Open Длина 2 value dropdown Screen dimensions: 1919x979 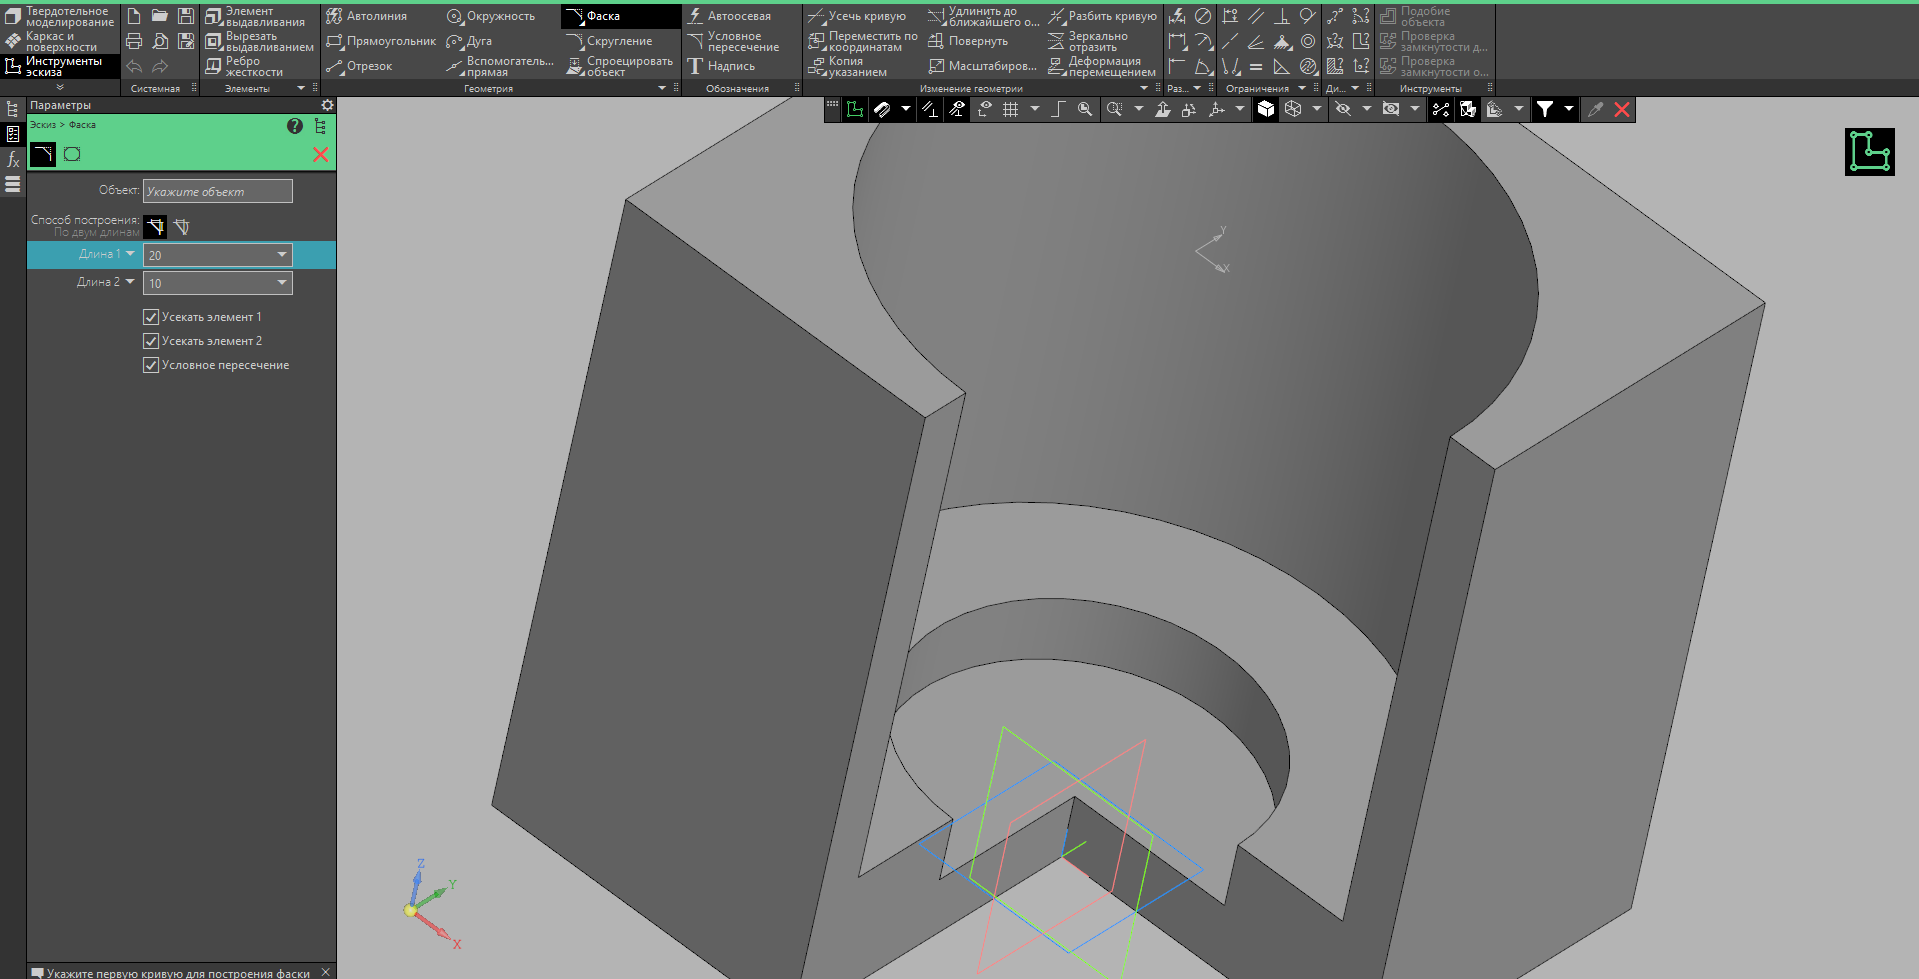(282, 283)
